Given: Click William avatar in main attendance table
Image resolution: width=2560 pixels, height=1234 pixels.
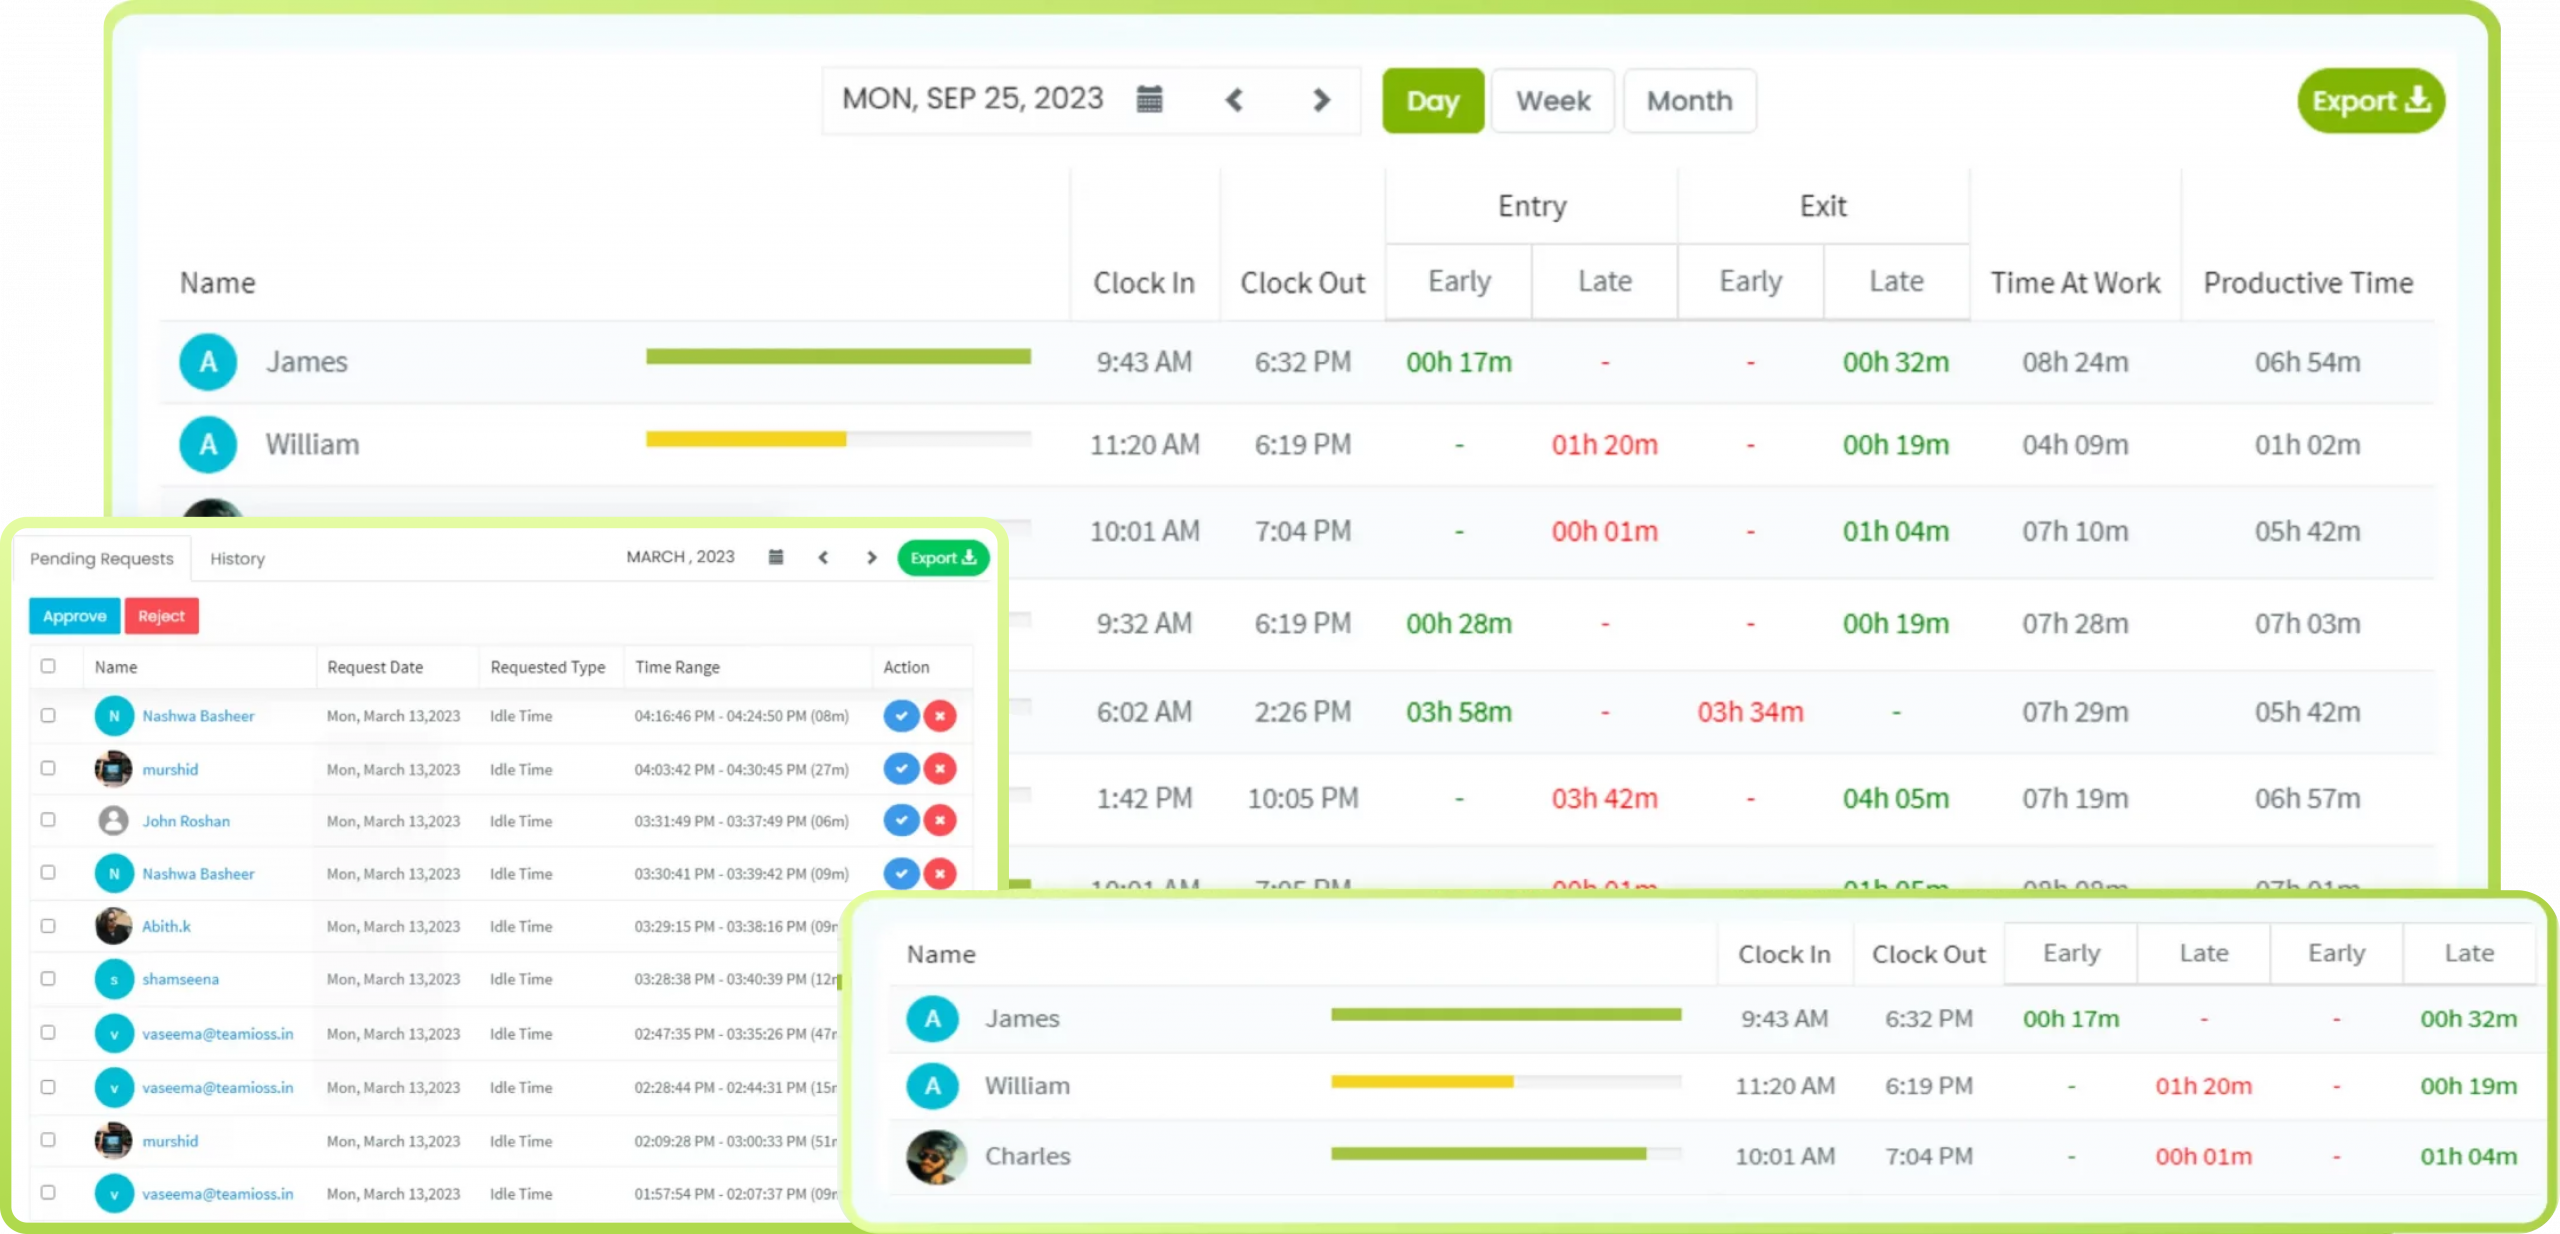Looking at the screenshot, I should 208,445.
